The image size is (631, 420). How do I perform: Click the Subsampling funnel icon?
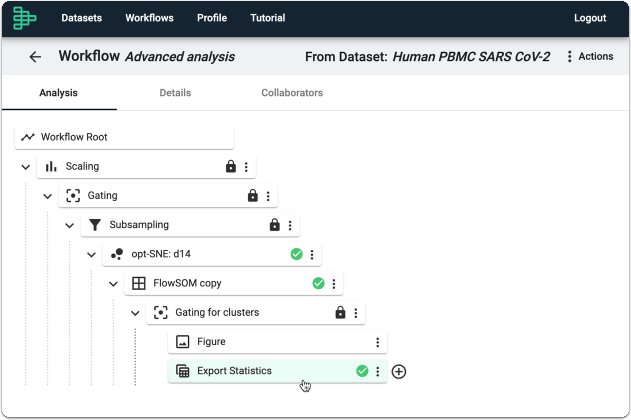pos(95,225)
